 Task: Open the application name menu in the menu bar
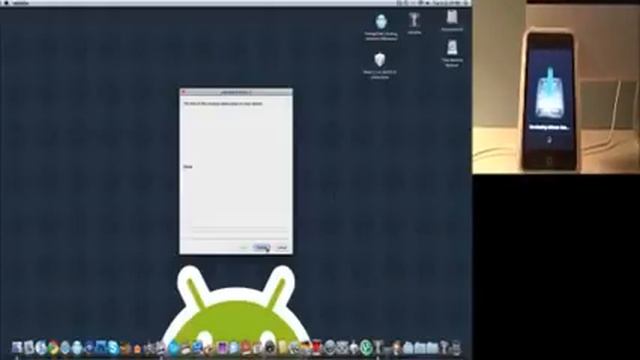(x=21, y=3)
